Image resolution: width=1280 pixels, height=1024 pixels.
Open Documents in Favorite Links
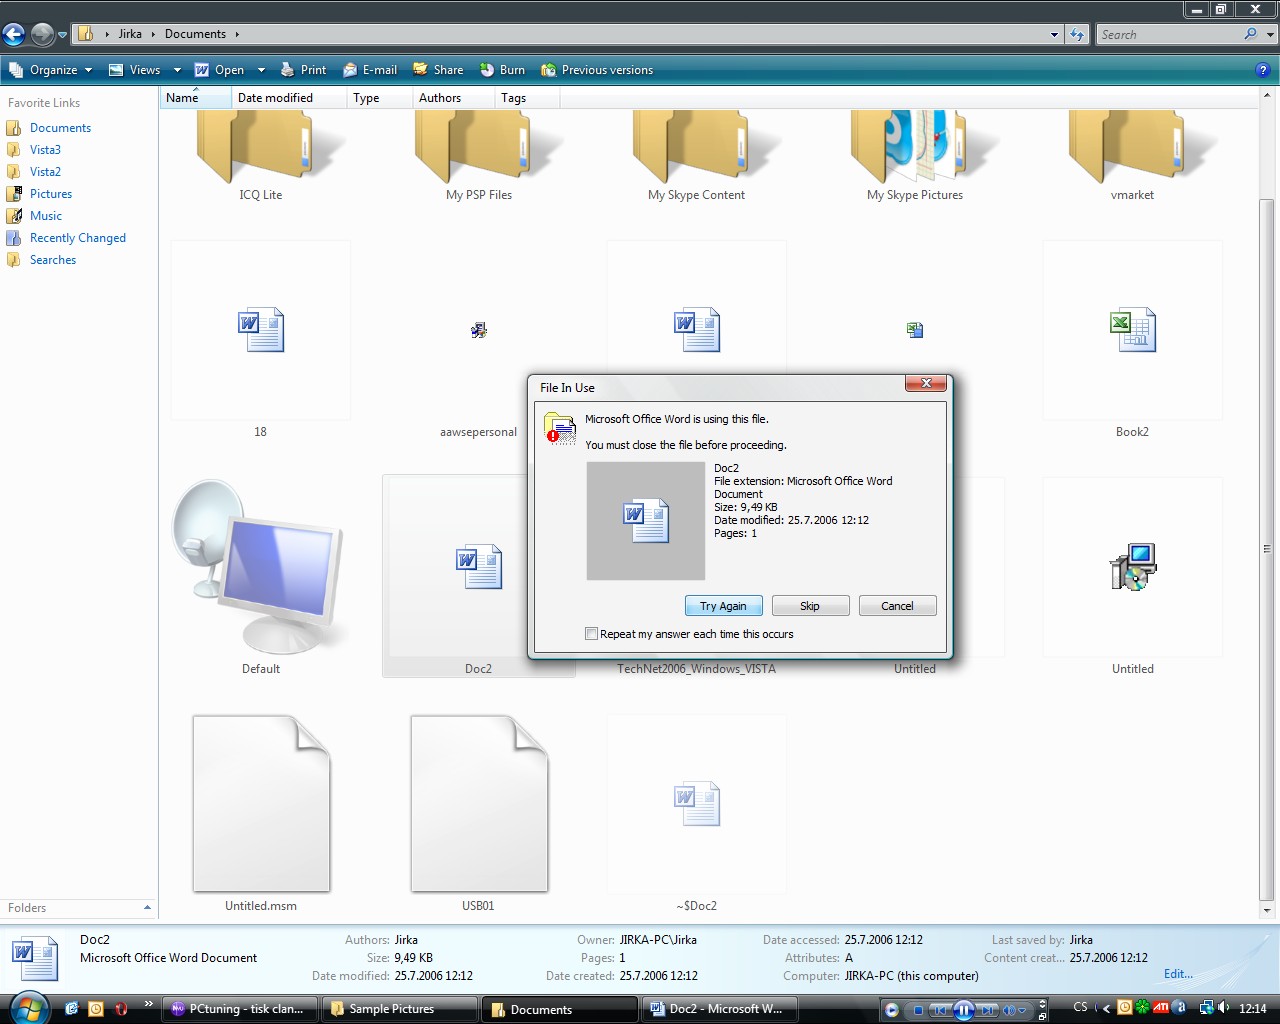point(60,128)
